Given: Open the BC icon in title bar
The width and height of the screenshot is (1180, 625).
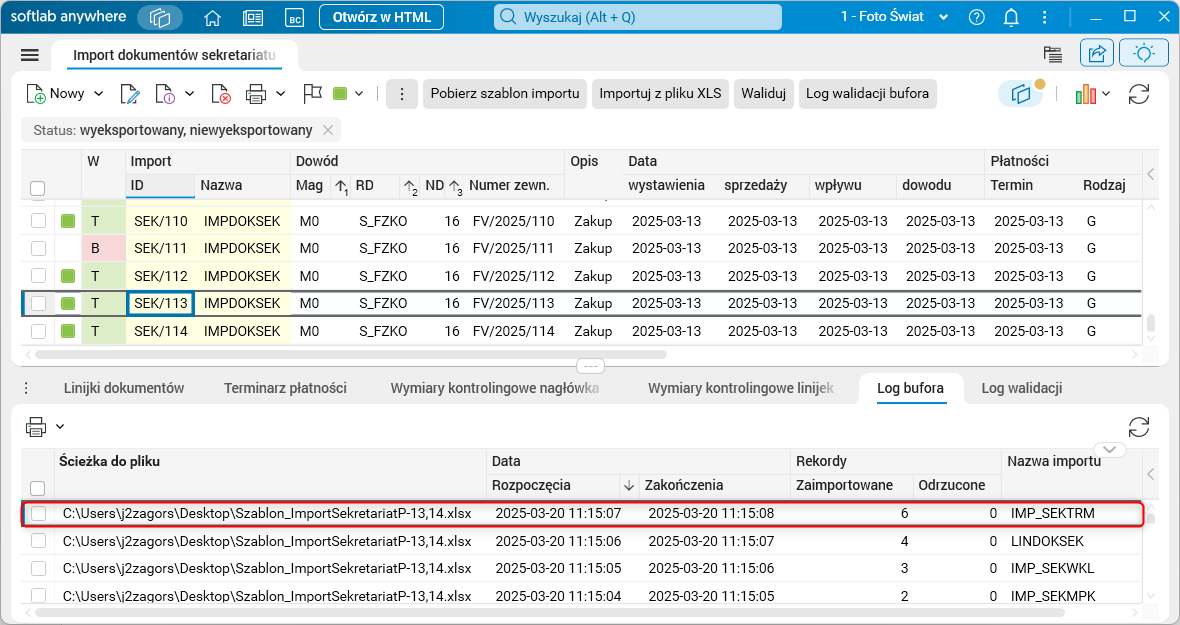Looking at the screenshot, I should 294,17.
